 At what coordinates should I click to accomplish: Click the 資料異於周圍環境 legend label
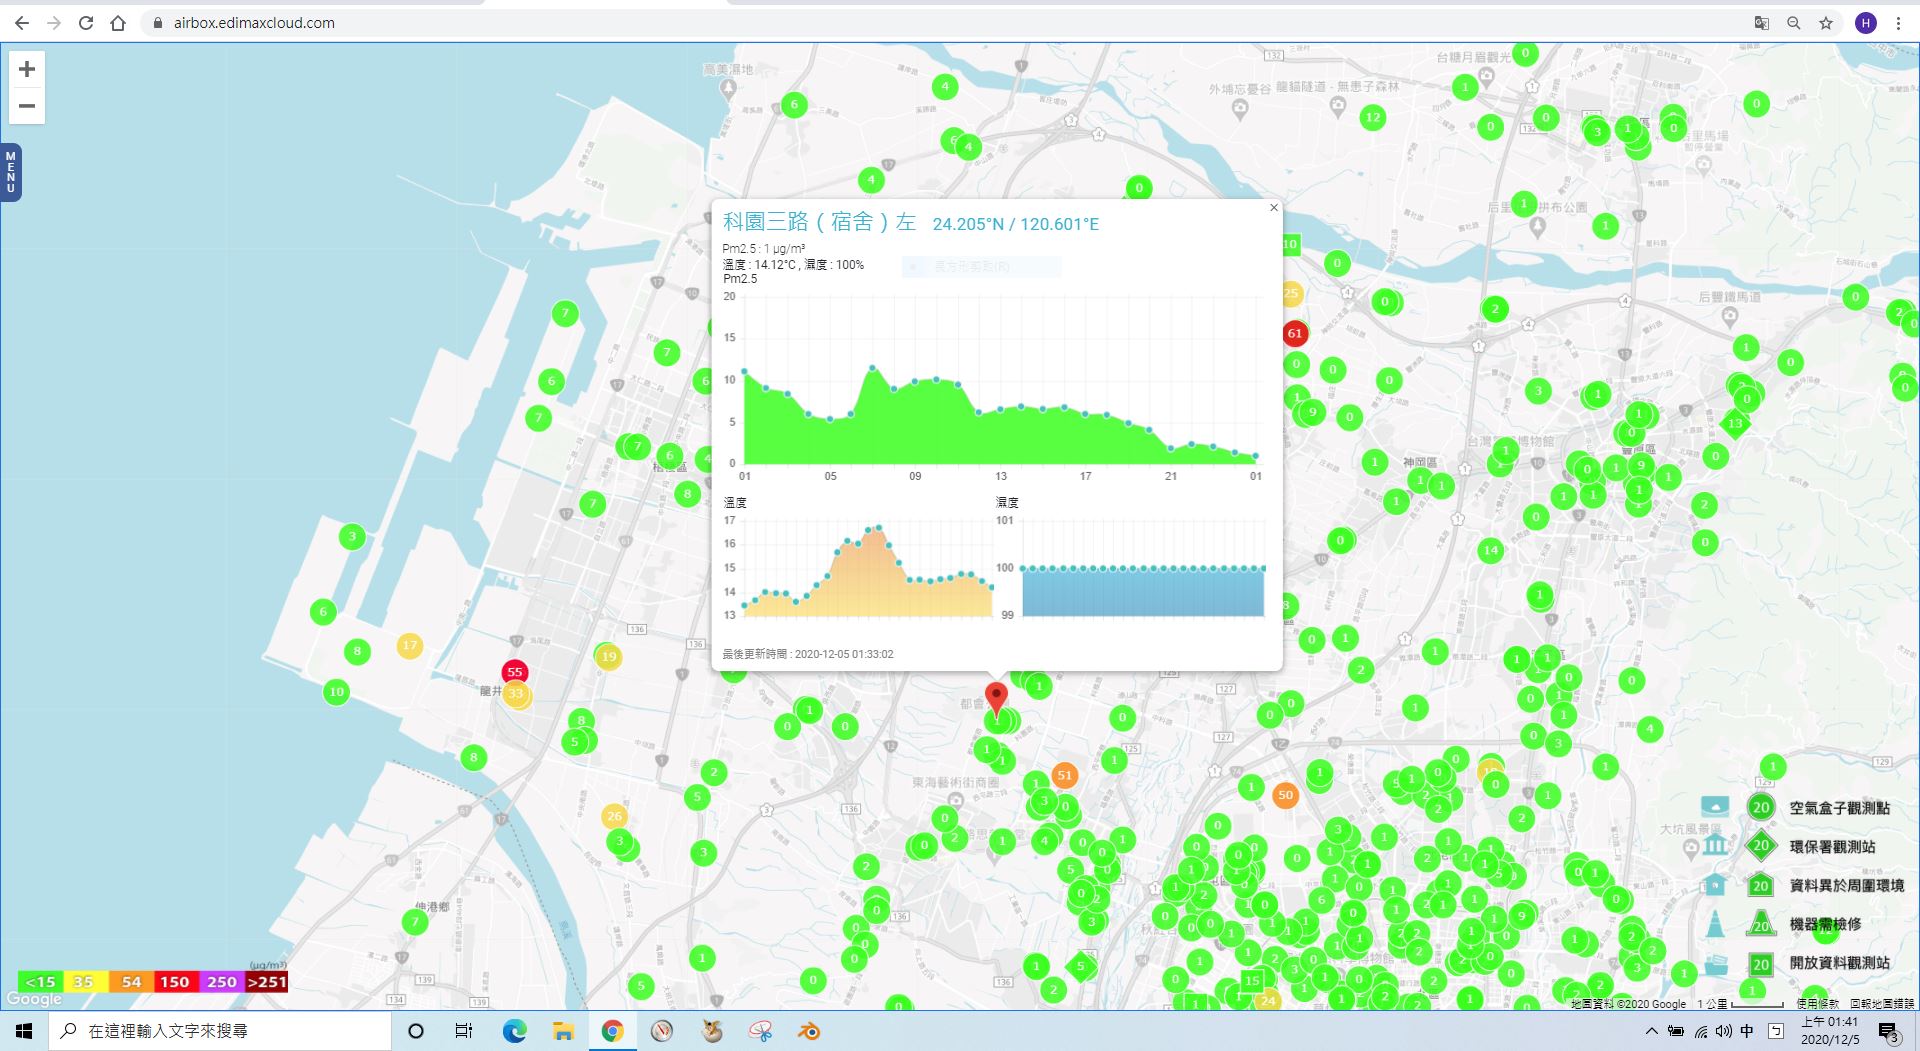click(1846, 886)
